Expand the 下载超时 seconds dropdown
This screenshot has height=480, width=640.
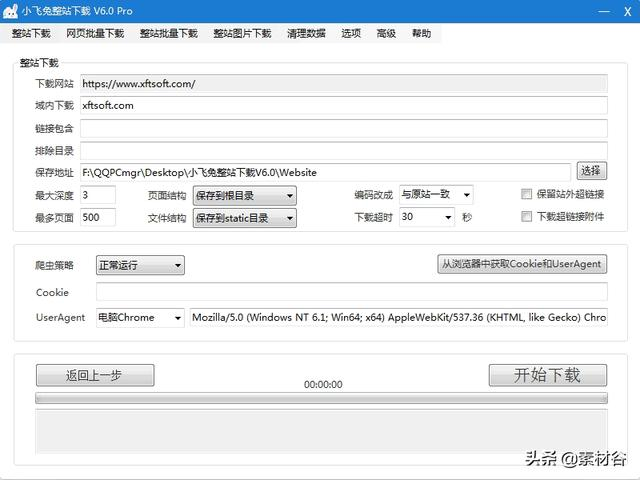click(427, 217)
